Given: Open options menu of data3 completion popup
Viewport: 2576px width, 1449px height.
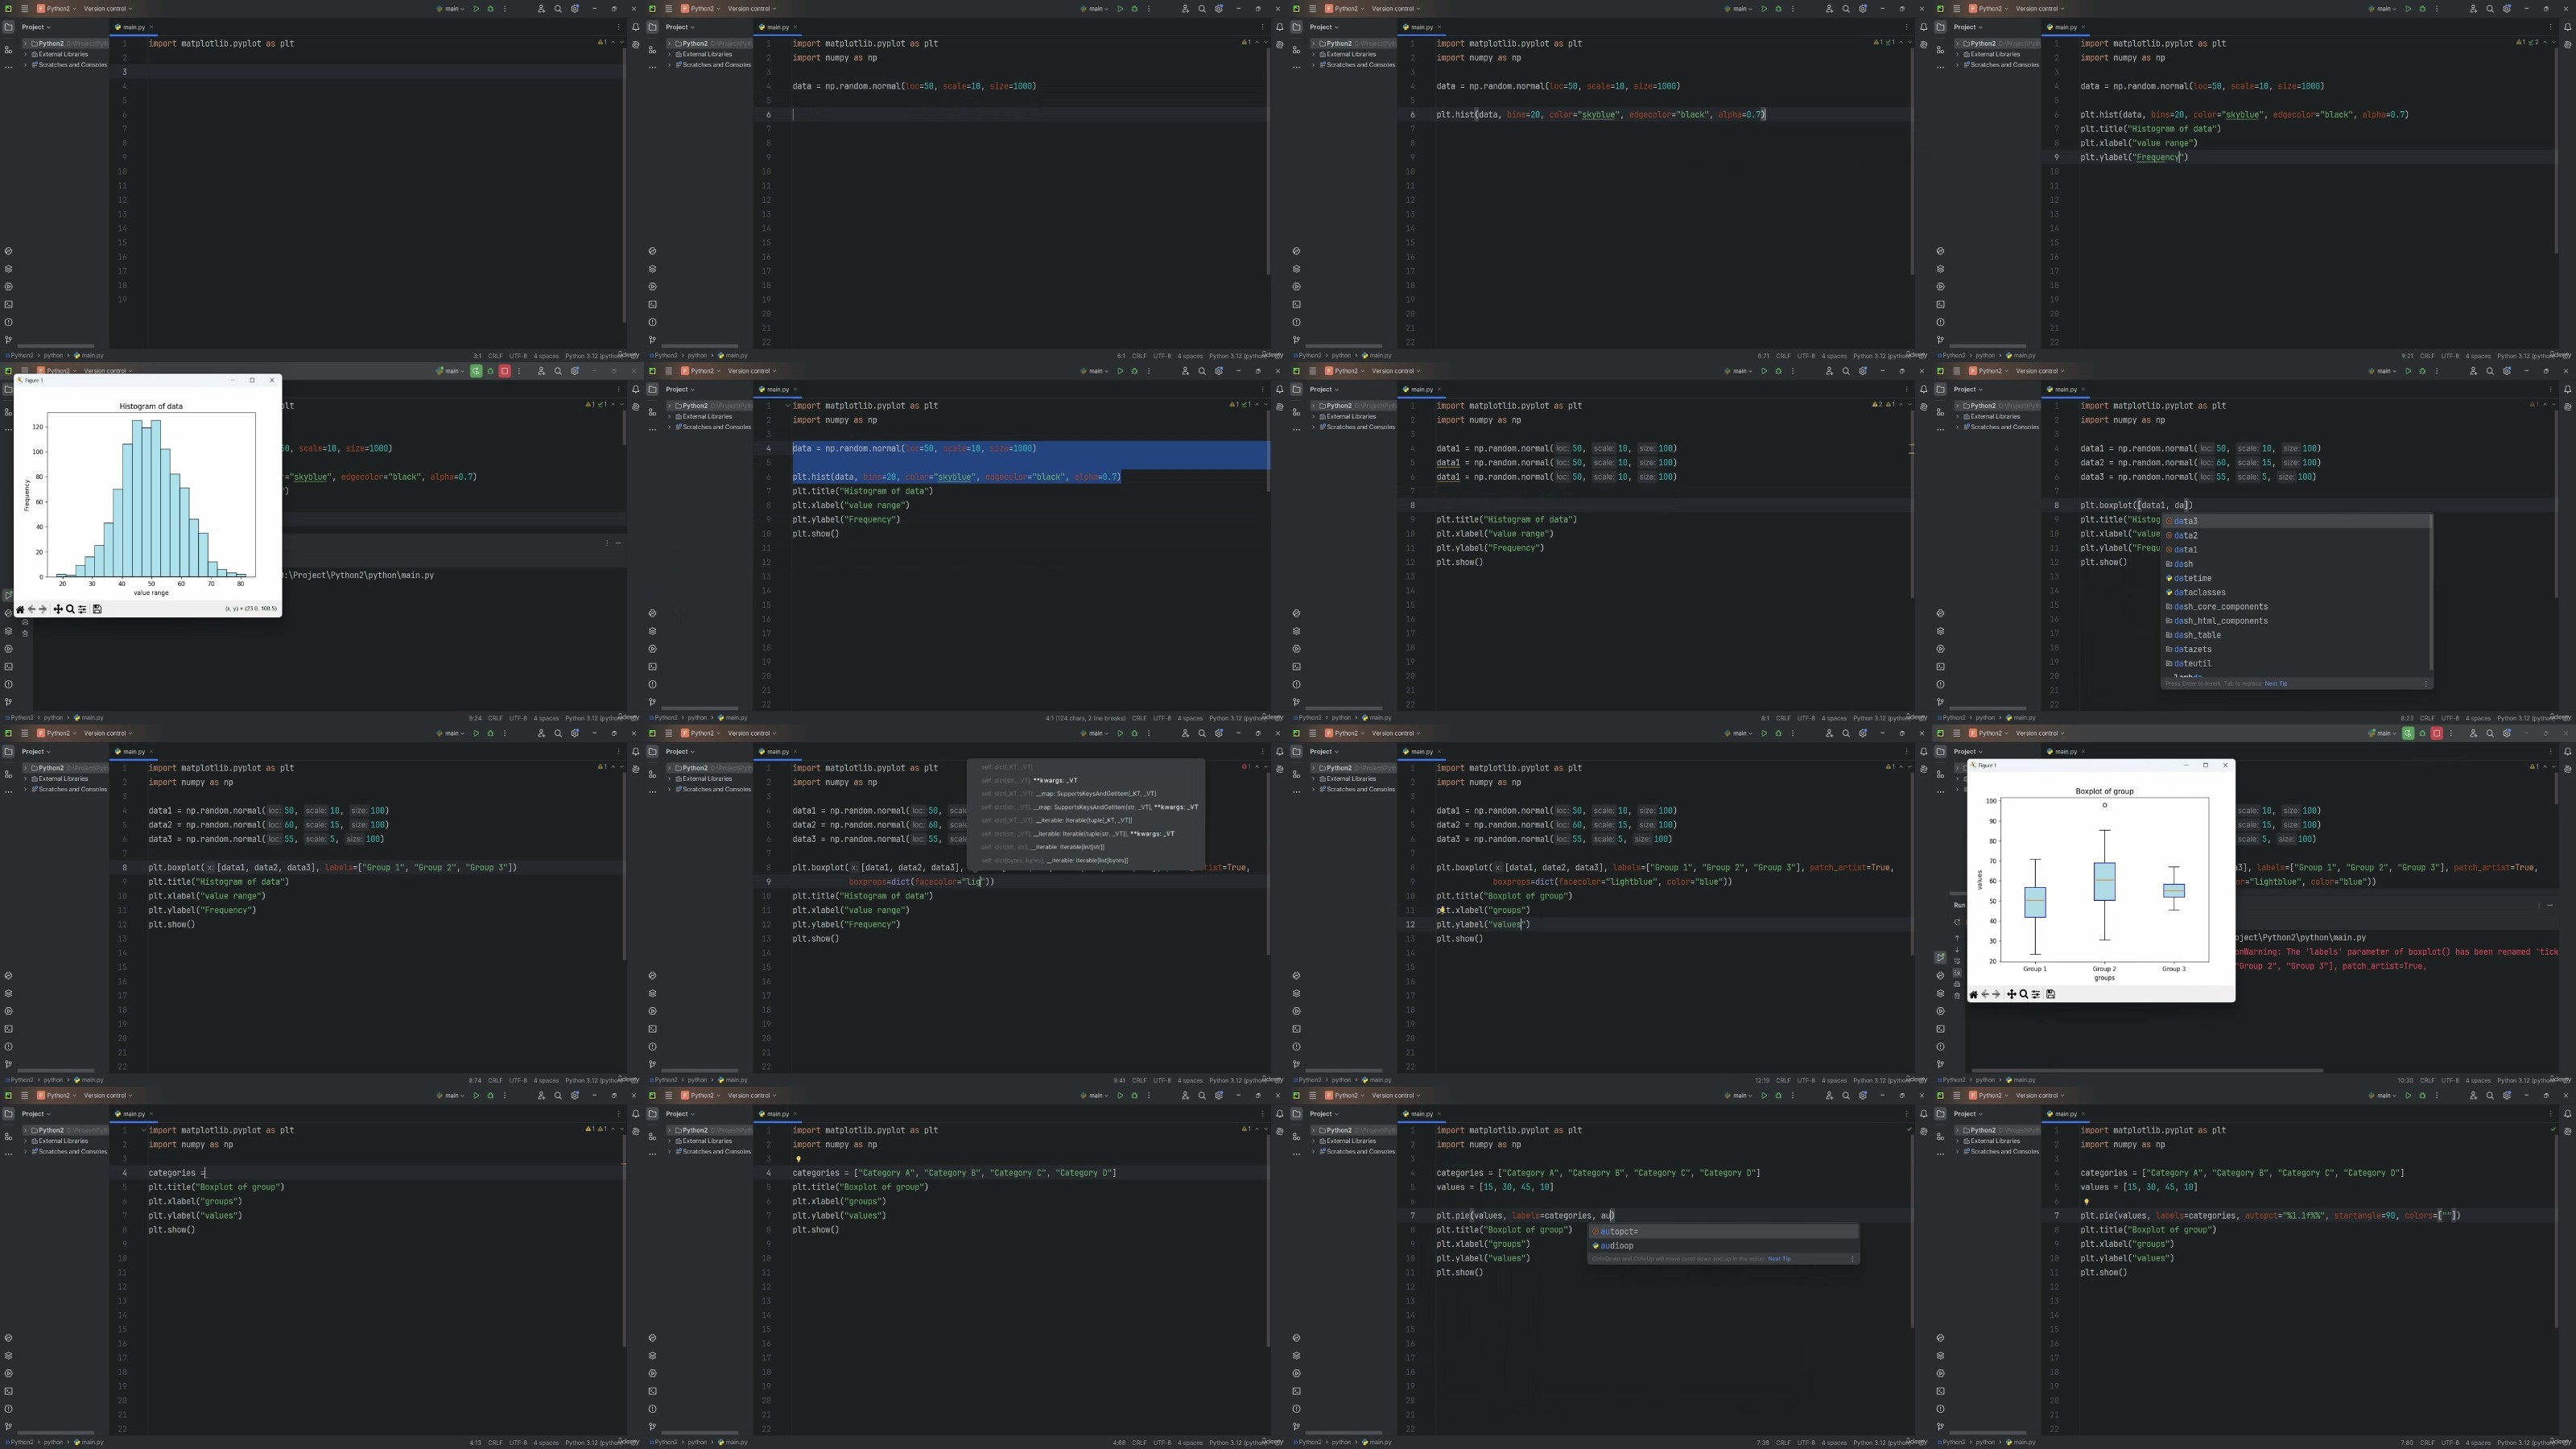Looking at the screenshot, I should pyautogui.click(x=2426, y=684).
